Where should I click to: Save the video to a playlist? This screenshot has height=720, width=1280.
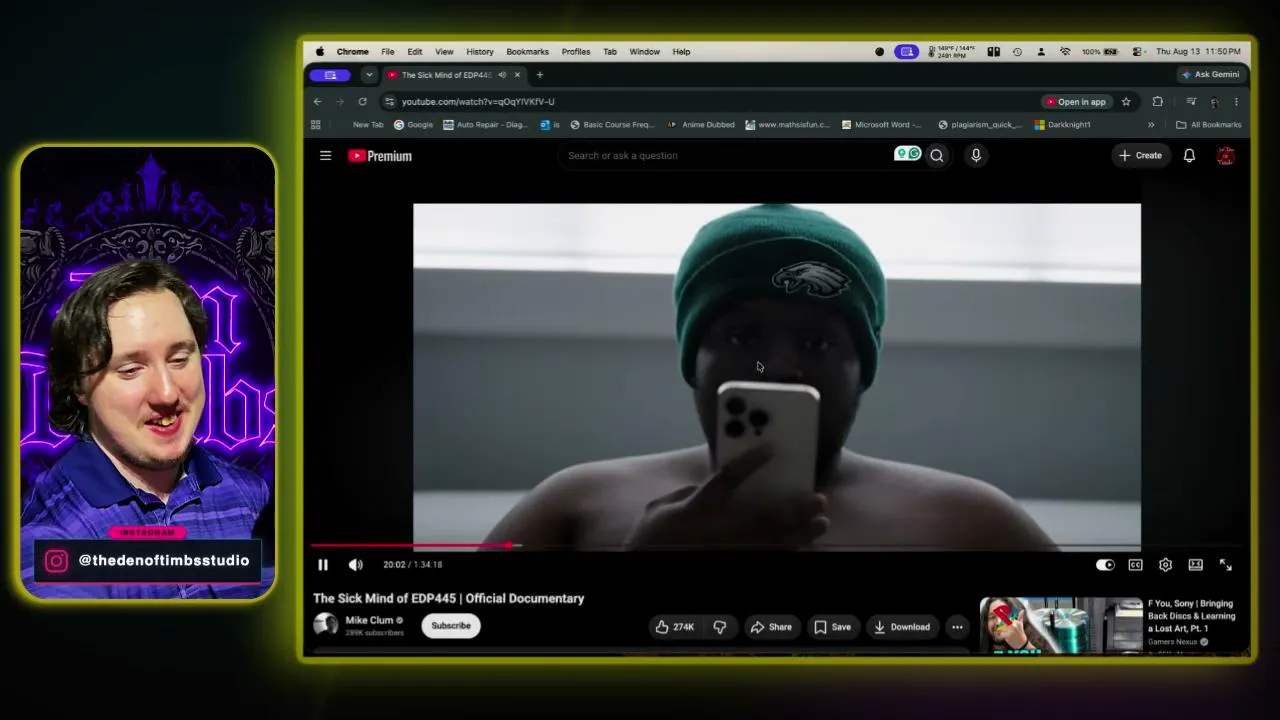832,627
